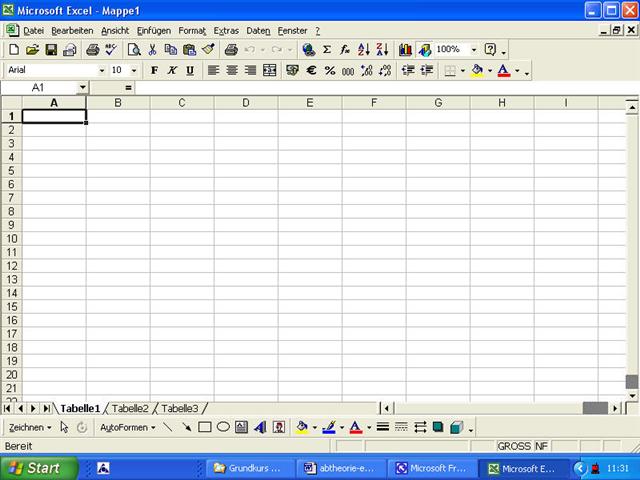640x480 pixels.
Task: Click the AutoSum sigma icon
Action: 326,49
